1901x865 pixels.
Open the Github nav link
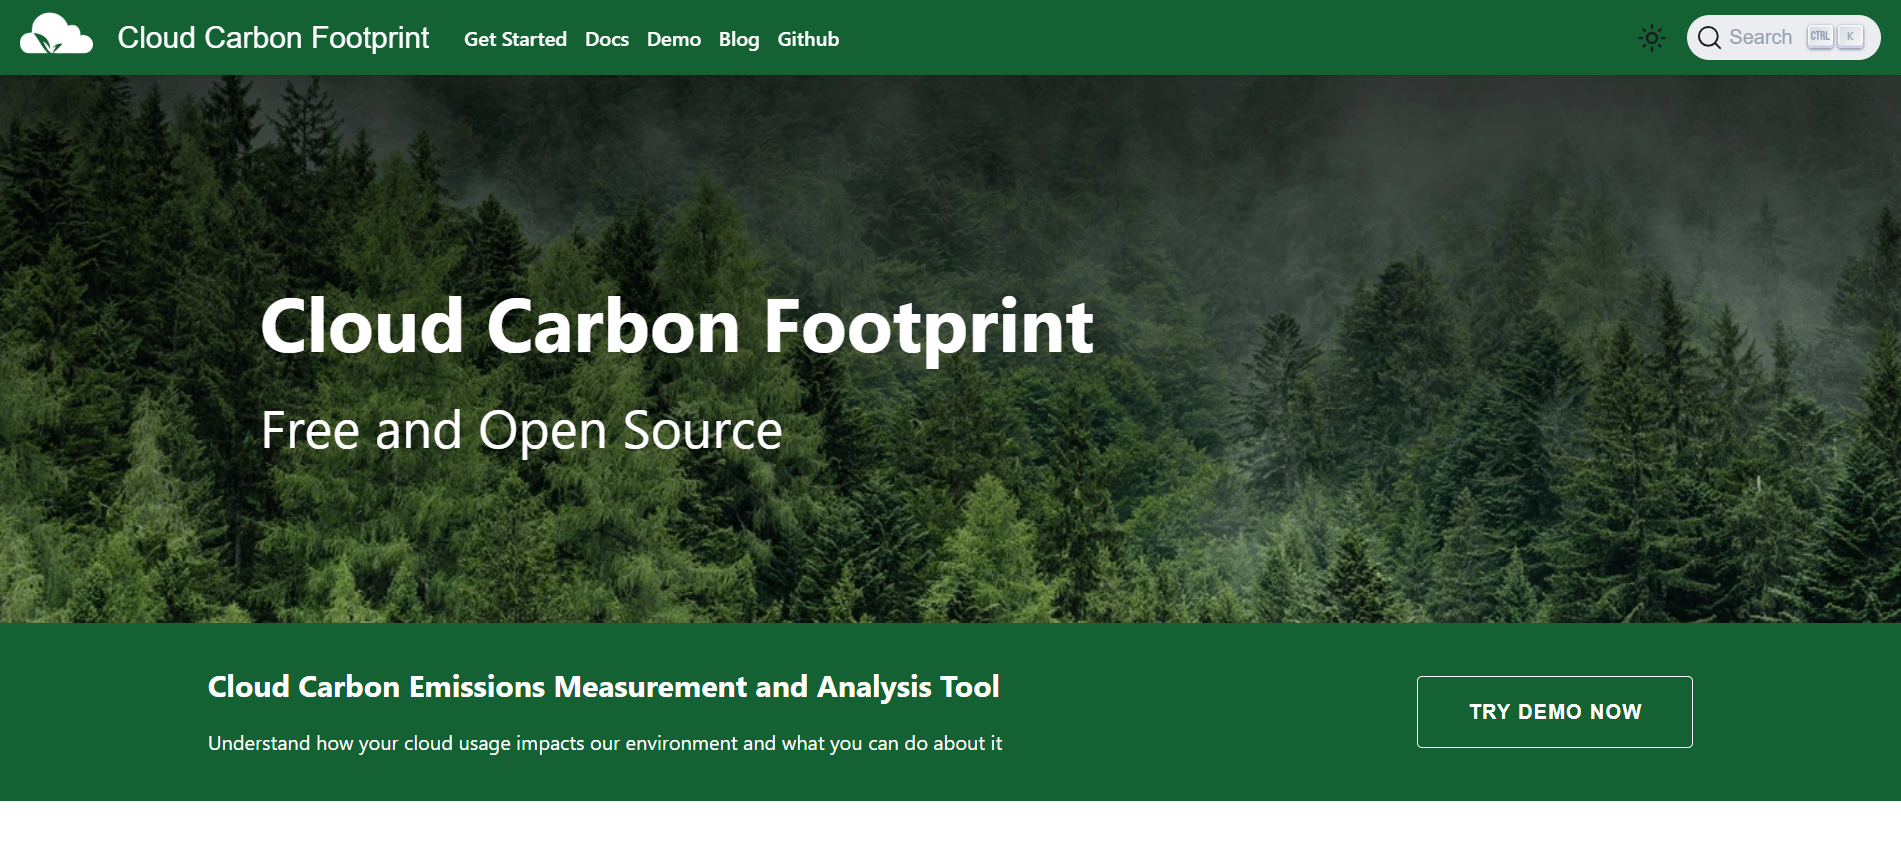coord(808,39)
